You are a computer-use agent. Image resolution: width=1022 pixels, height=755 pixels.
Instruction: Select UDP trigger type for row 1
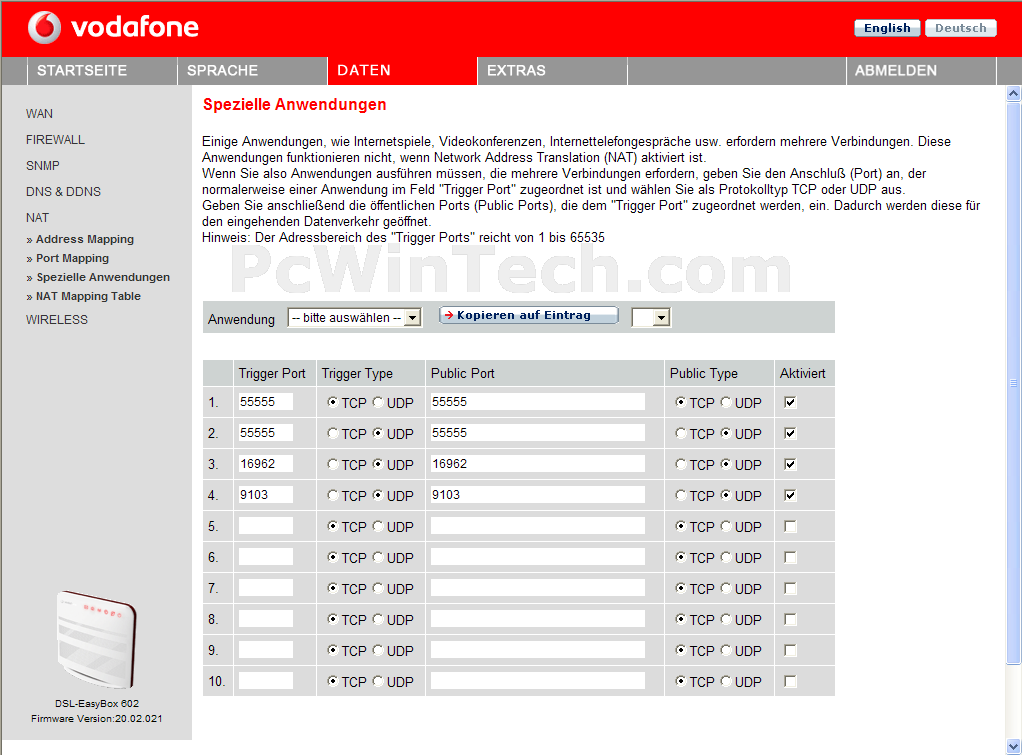[378, 402]
